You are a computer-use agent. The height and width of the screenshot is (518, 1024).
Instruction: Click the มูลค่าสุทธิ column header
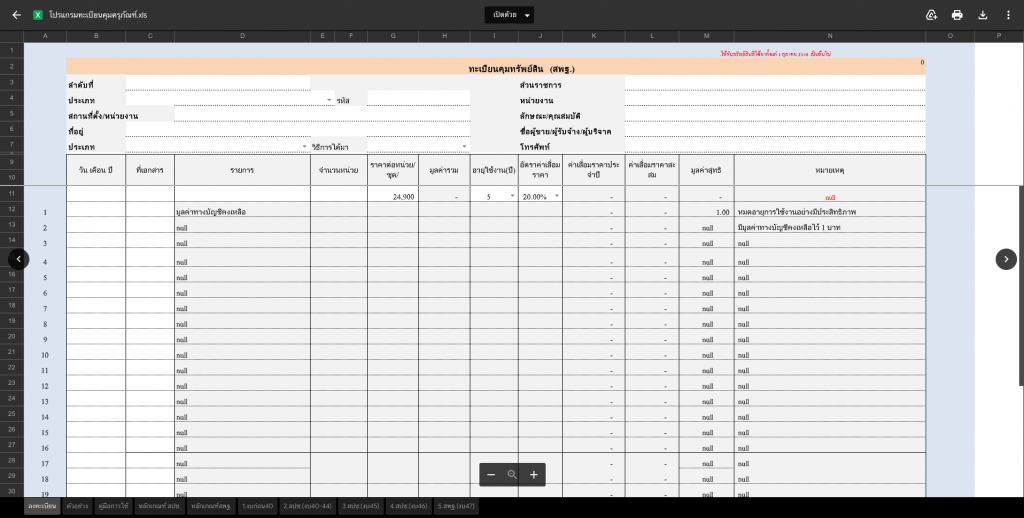(707, 170)
